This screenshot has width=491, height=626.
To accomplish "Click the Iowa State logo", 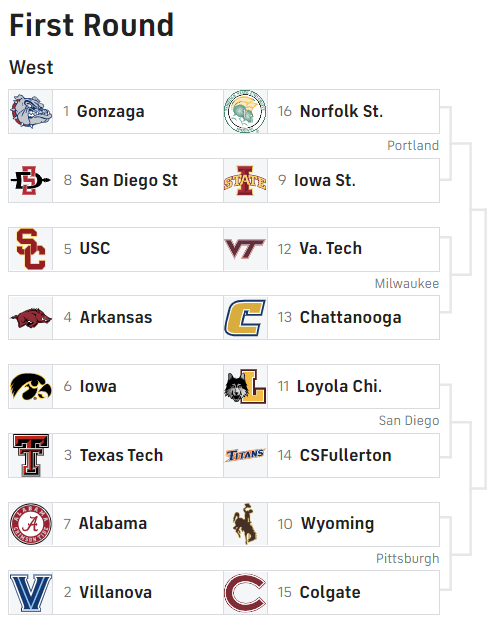I will [245, 180].
